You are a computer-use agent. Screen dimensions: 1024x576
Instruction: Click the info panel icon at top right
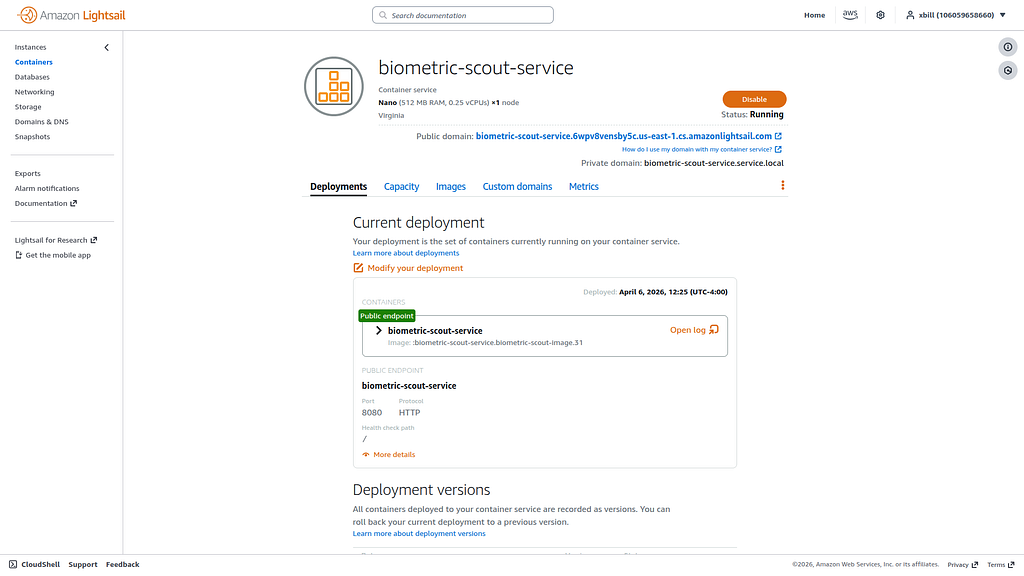(1008, 47)
